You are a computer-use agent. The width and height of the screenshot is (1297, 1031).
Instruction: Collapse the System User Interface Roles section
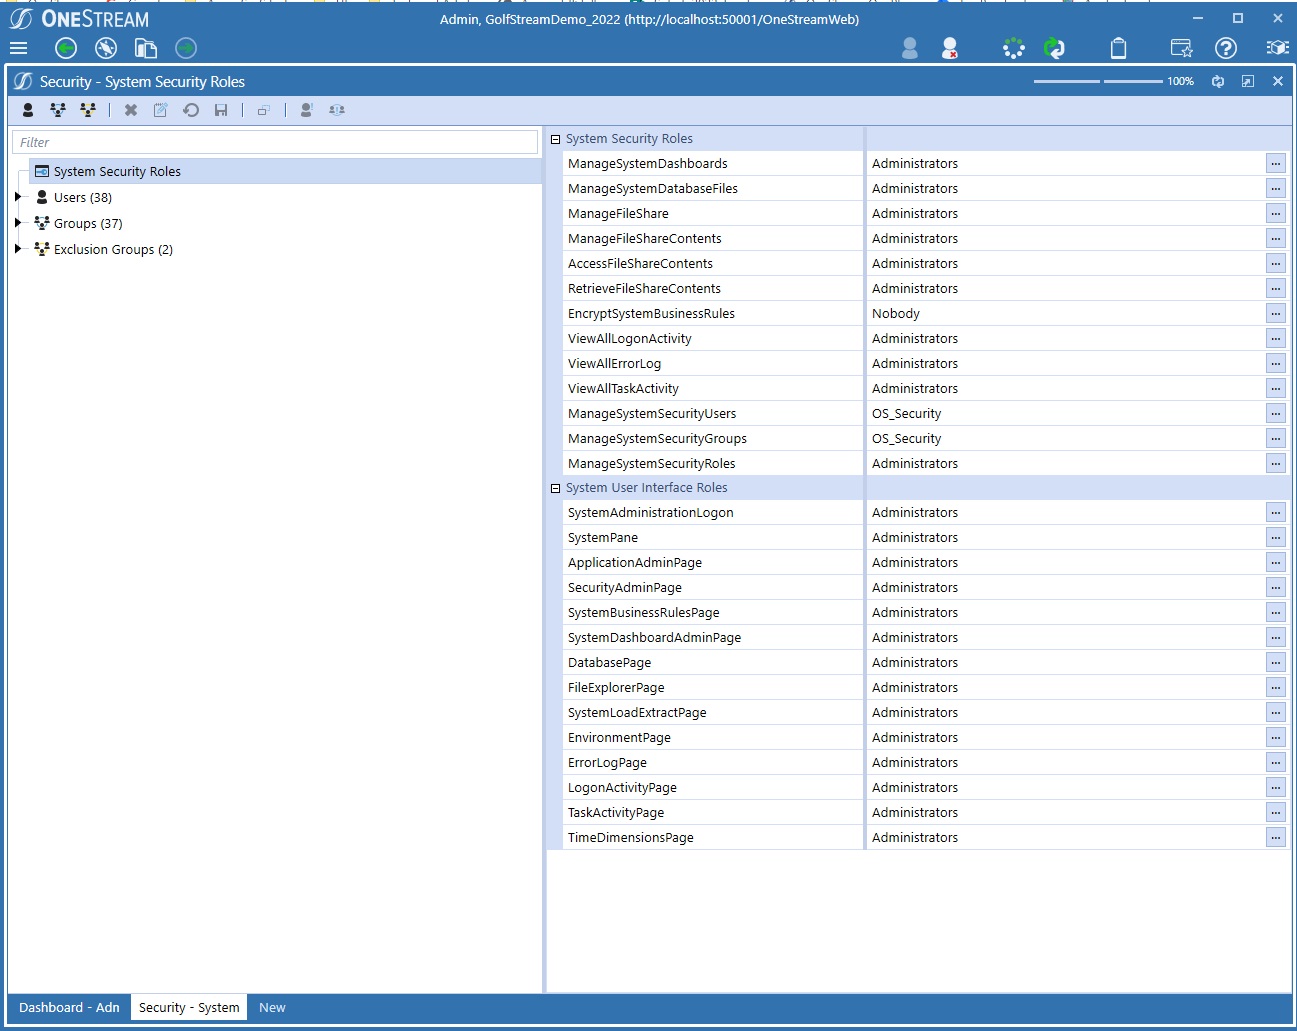click(x=556, y=488)
